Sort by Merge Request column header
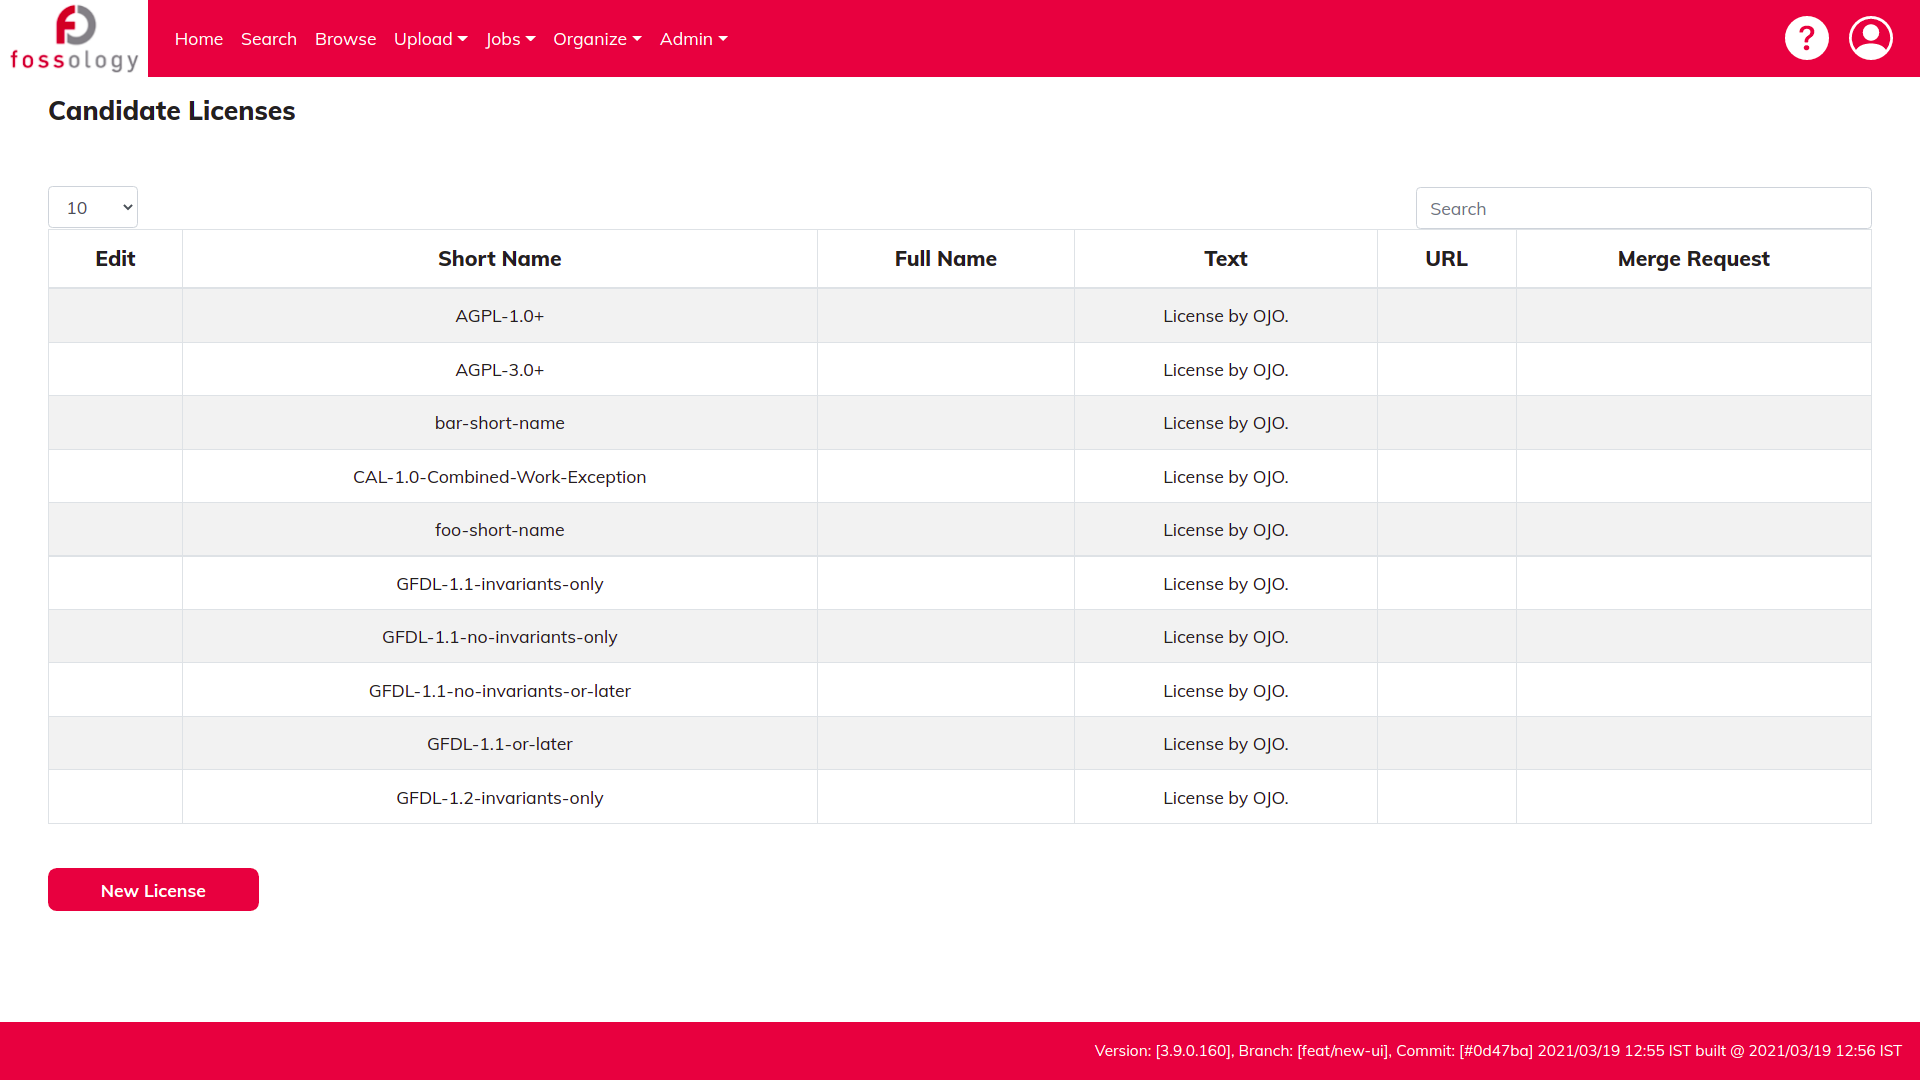 (1694, 259)
